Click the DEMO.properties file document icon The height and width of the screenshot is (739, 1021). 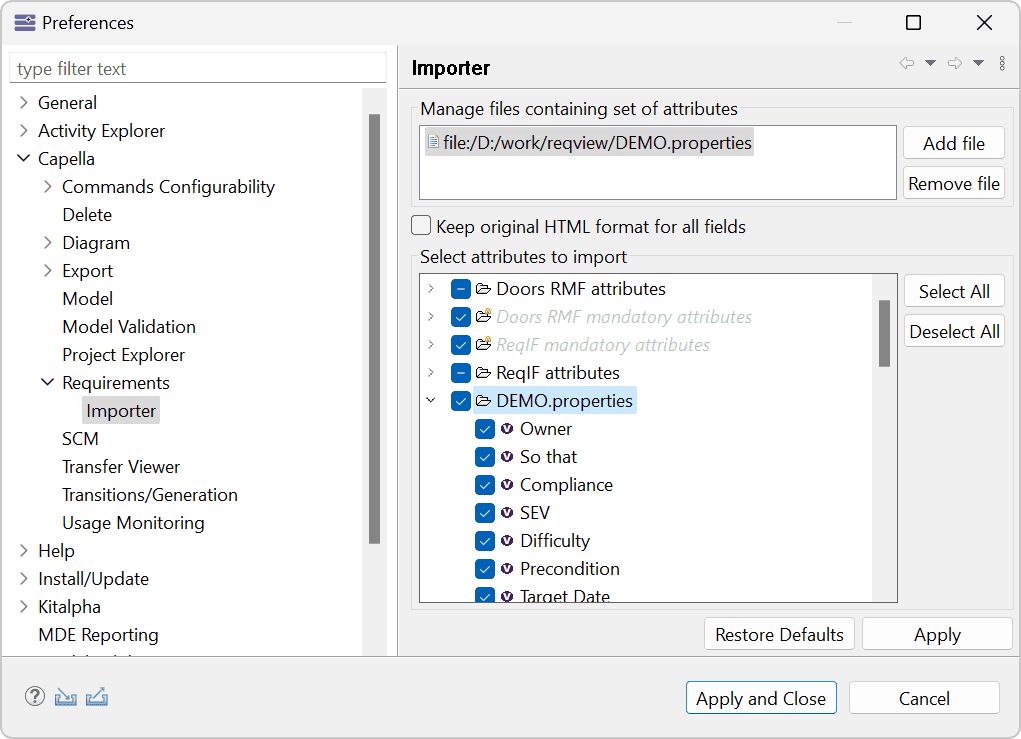coord(433,141)
